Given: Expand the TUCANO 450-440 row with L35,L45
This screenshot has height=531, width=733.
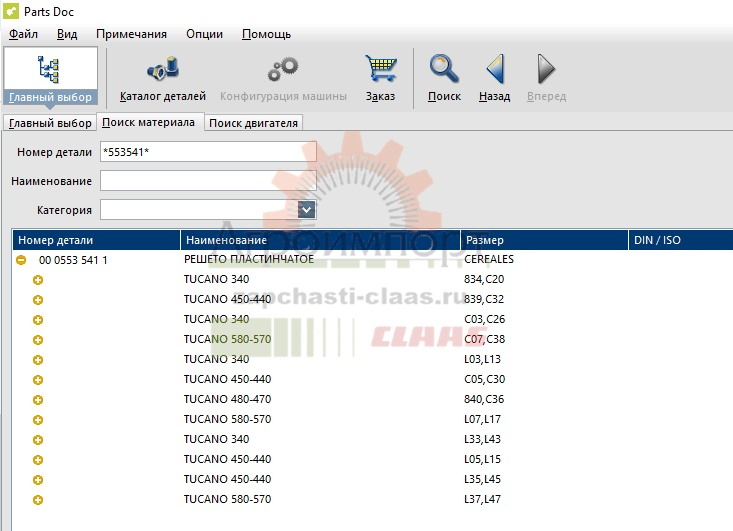Looking at the screenshot, I should point(38,480).
